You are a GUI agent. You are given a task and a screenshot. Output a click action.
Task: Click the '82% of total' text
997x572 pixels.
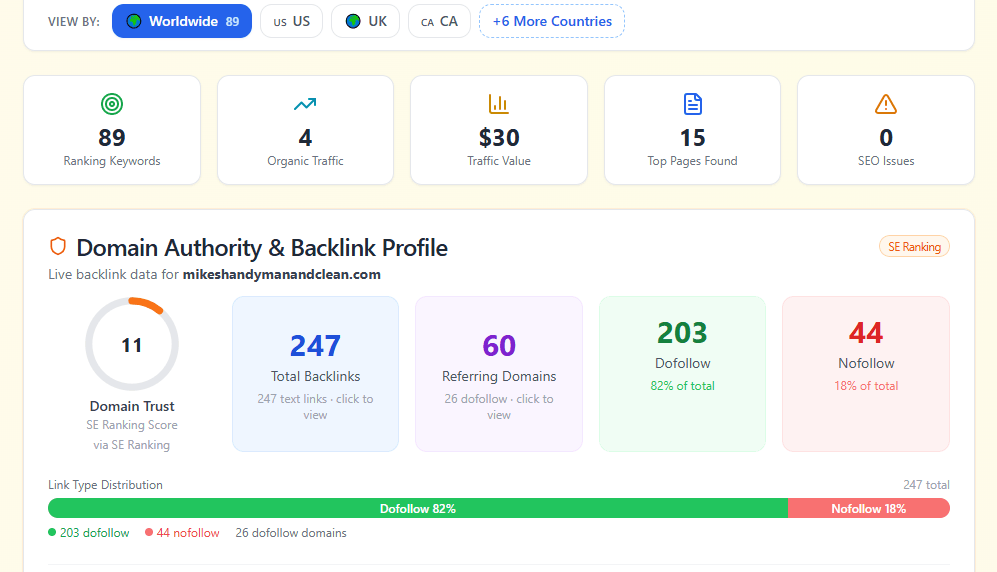(x=682, y=386)
